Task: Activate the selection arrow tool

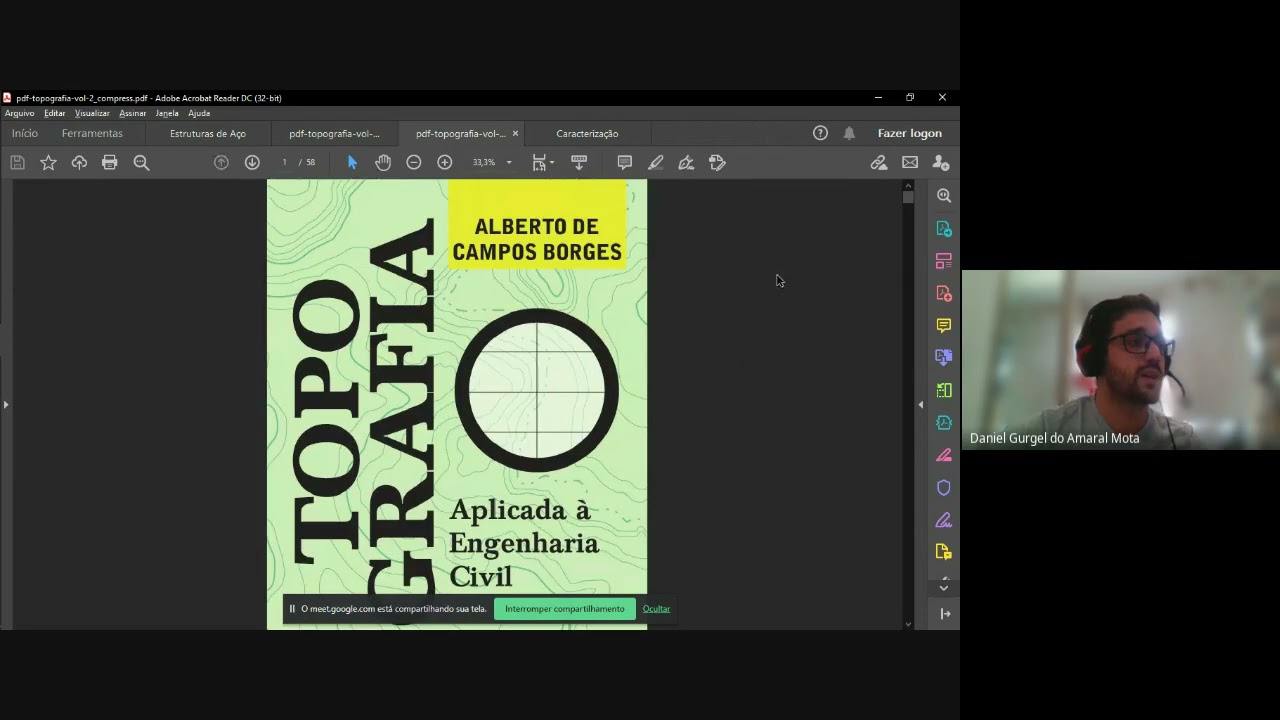Action: pyautogui.click(x=352, y=162)
